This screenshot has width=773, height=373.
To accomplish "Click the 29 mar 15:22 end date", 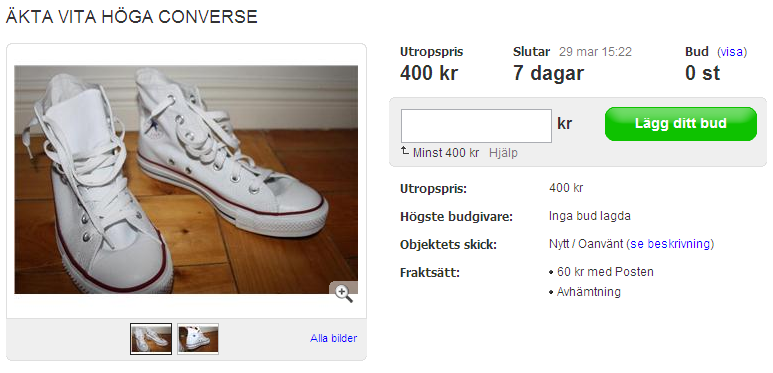I will [596, 52].
